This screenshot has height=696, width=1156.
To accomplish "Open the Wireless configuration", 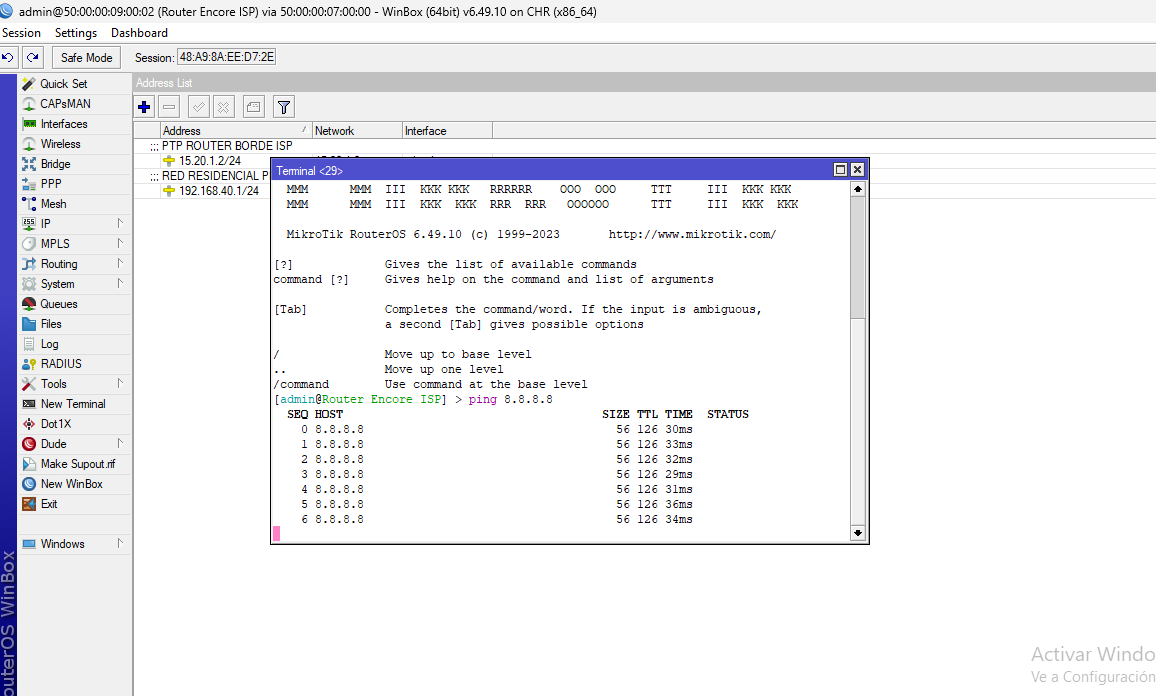I will pyautogui.click(x=60, y=143).
